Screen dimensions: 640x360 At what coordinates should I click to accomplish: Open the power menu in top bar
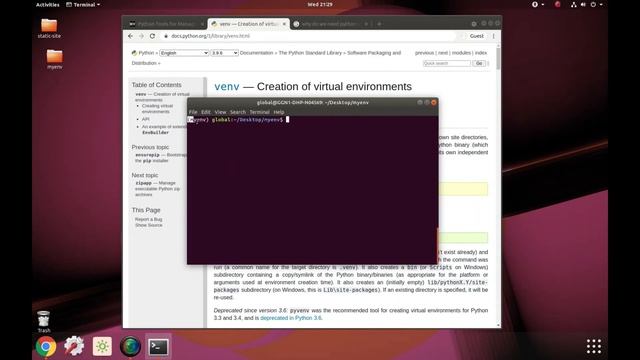596,4
